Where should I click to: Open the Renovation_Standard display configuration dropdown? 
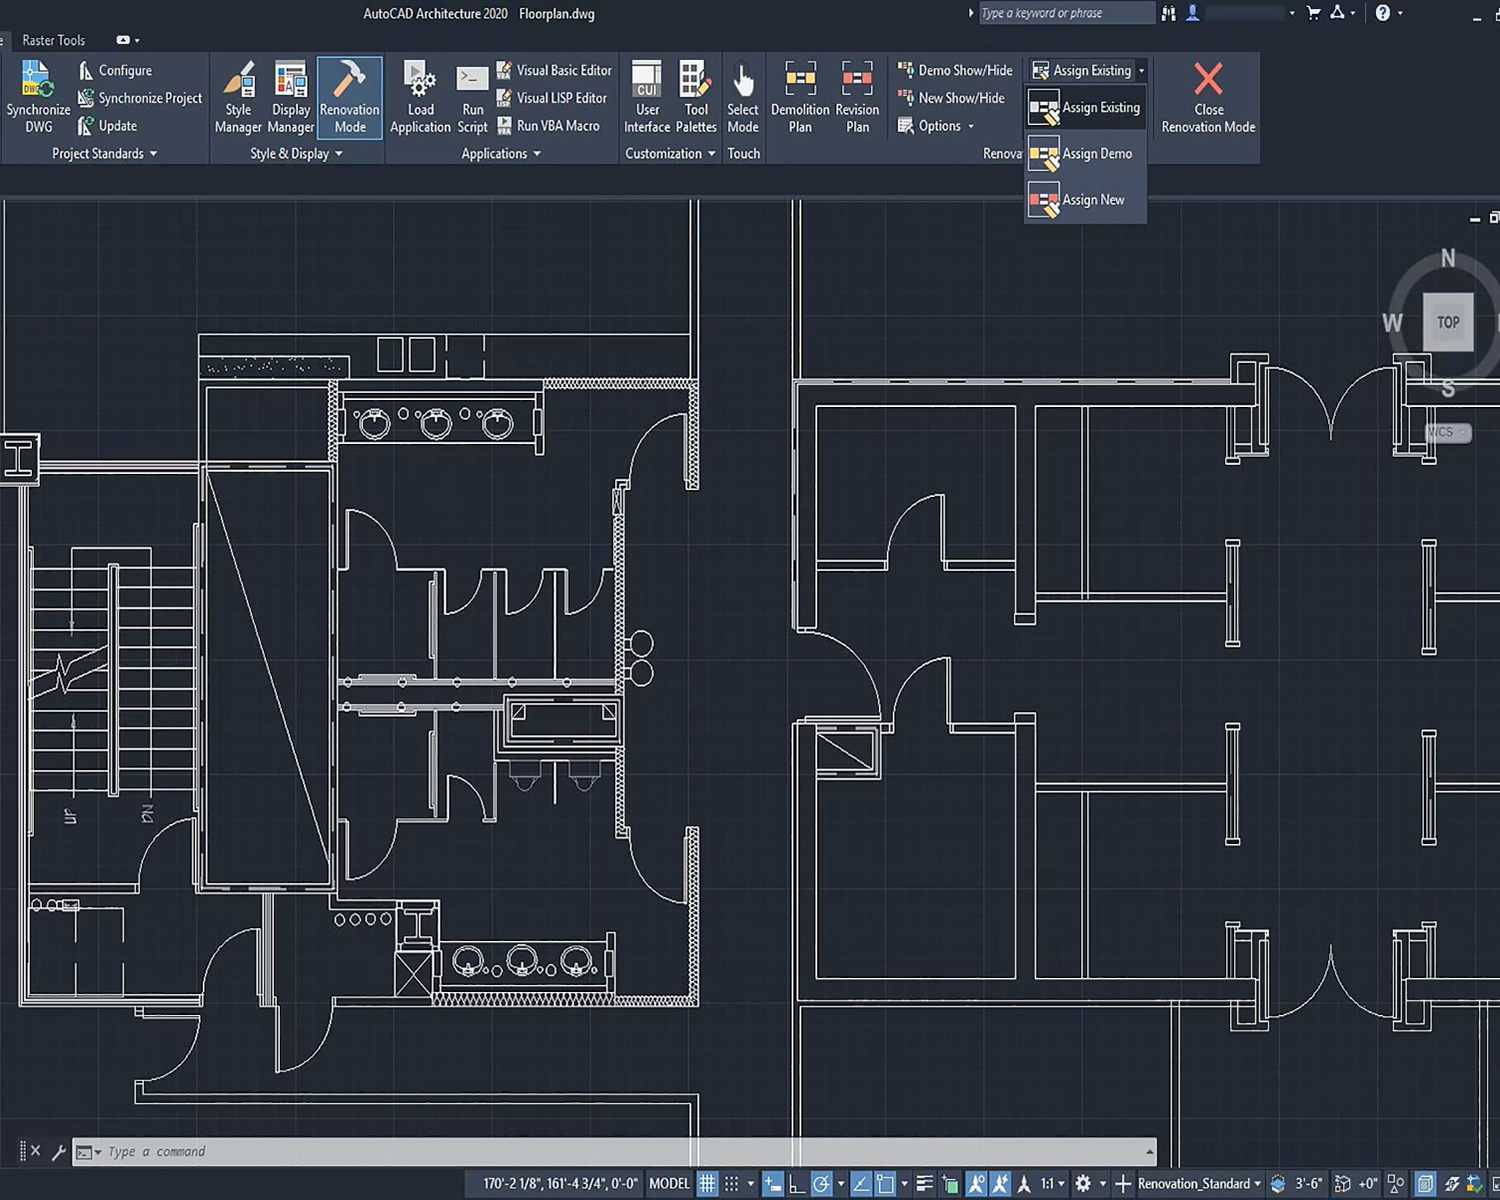pos(1199,1184)
